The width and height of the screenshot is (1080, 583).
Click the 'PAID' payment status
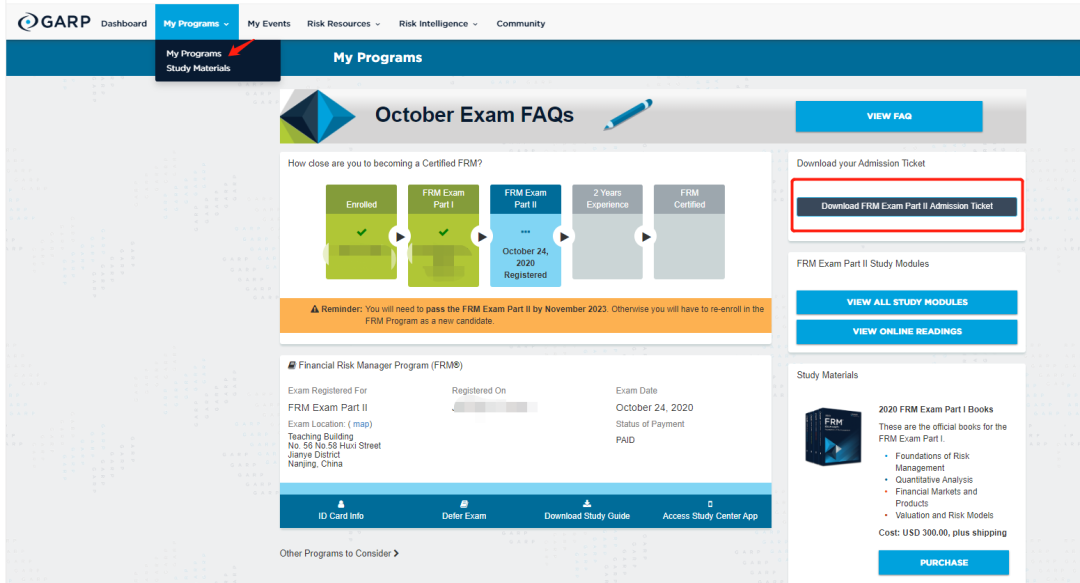625,440
